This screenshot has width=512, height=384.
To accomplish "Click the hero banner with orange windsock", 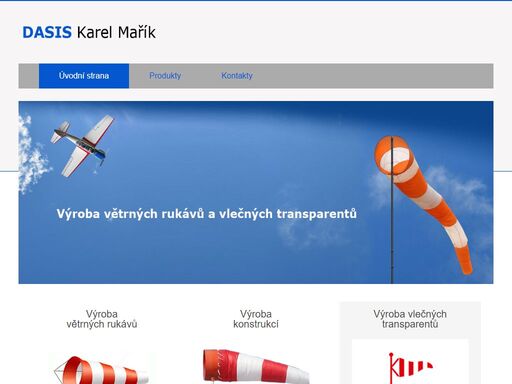I will pyautogui.click(x=256, y=192).
